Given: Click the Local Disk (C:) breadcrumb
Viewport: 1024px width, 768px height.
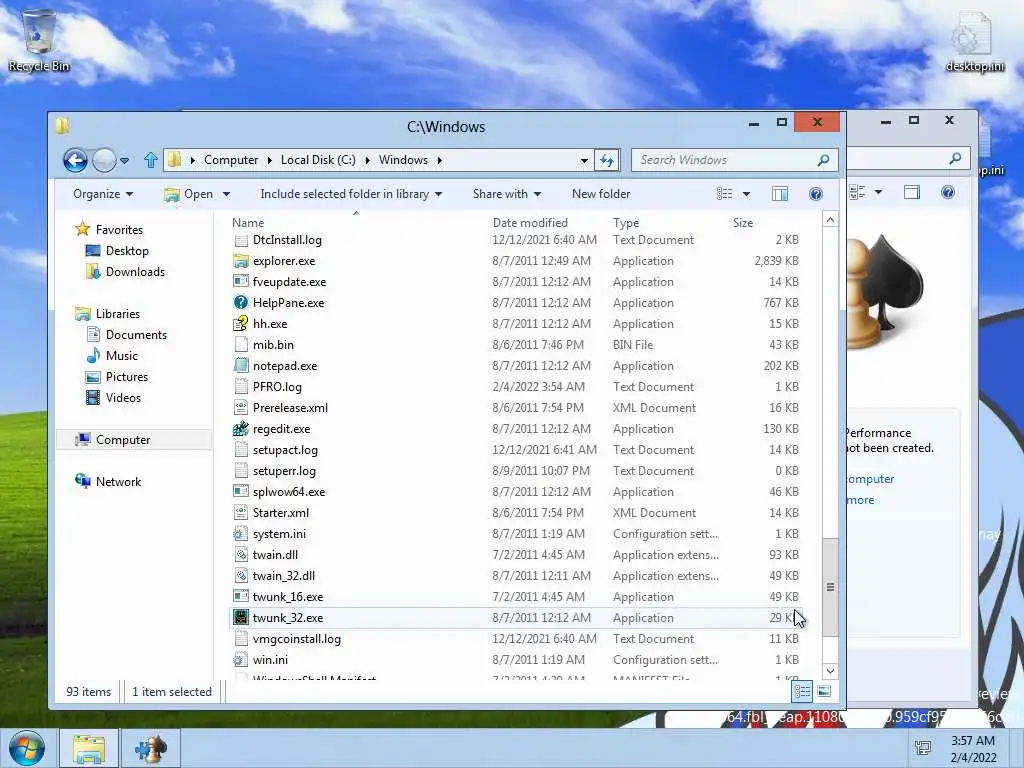Looking at the screenshot, I should 318,160.
